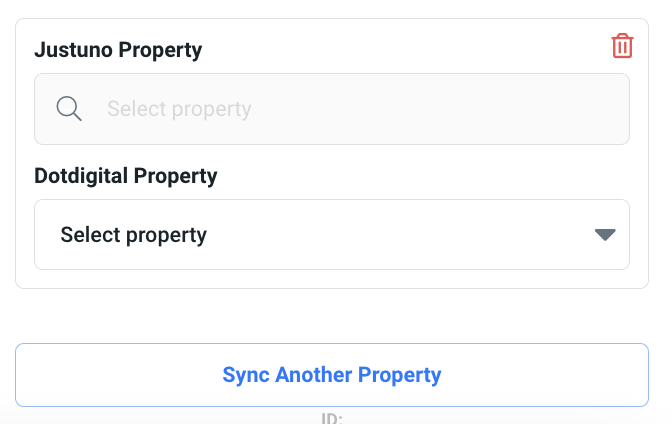Show Dotdigital property options using triangle arrow
Image resolution: width=672 pixels, height=424 pixels.
[x=605, y=235]
